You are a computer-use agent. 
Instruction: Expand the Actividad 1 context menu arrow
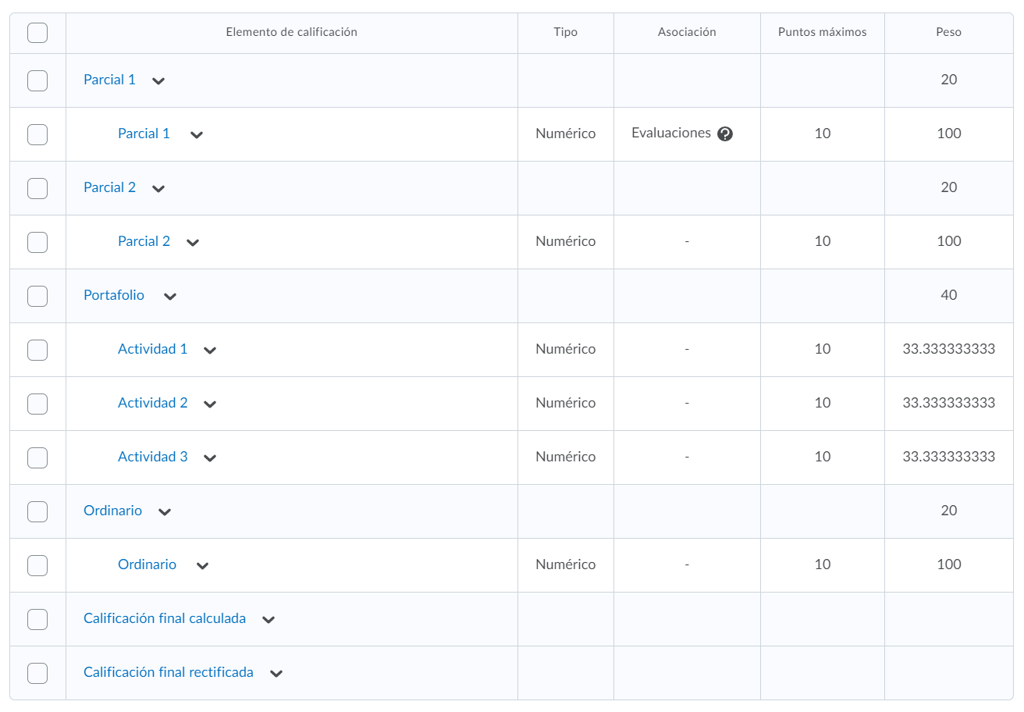click(210, 350)
